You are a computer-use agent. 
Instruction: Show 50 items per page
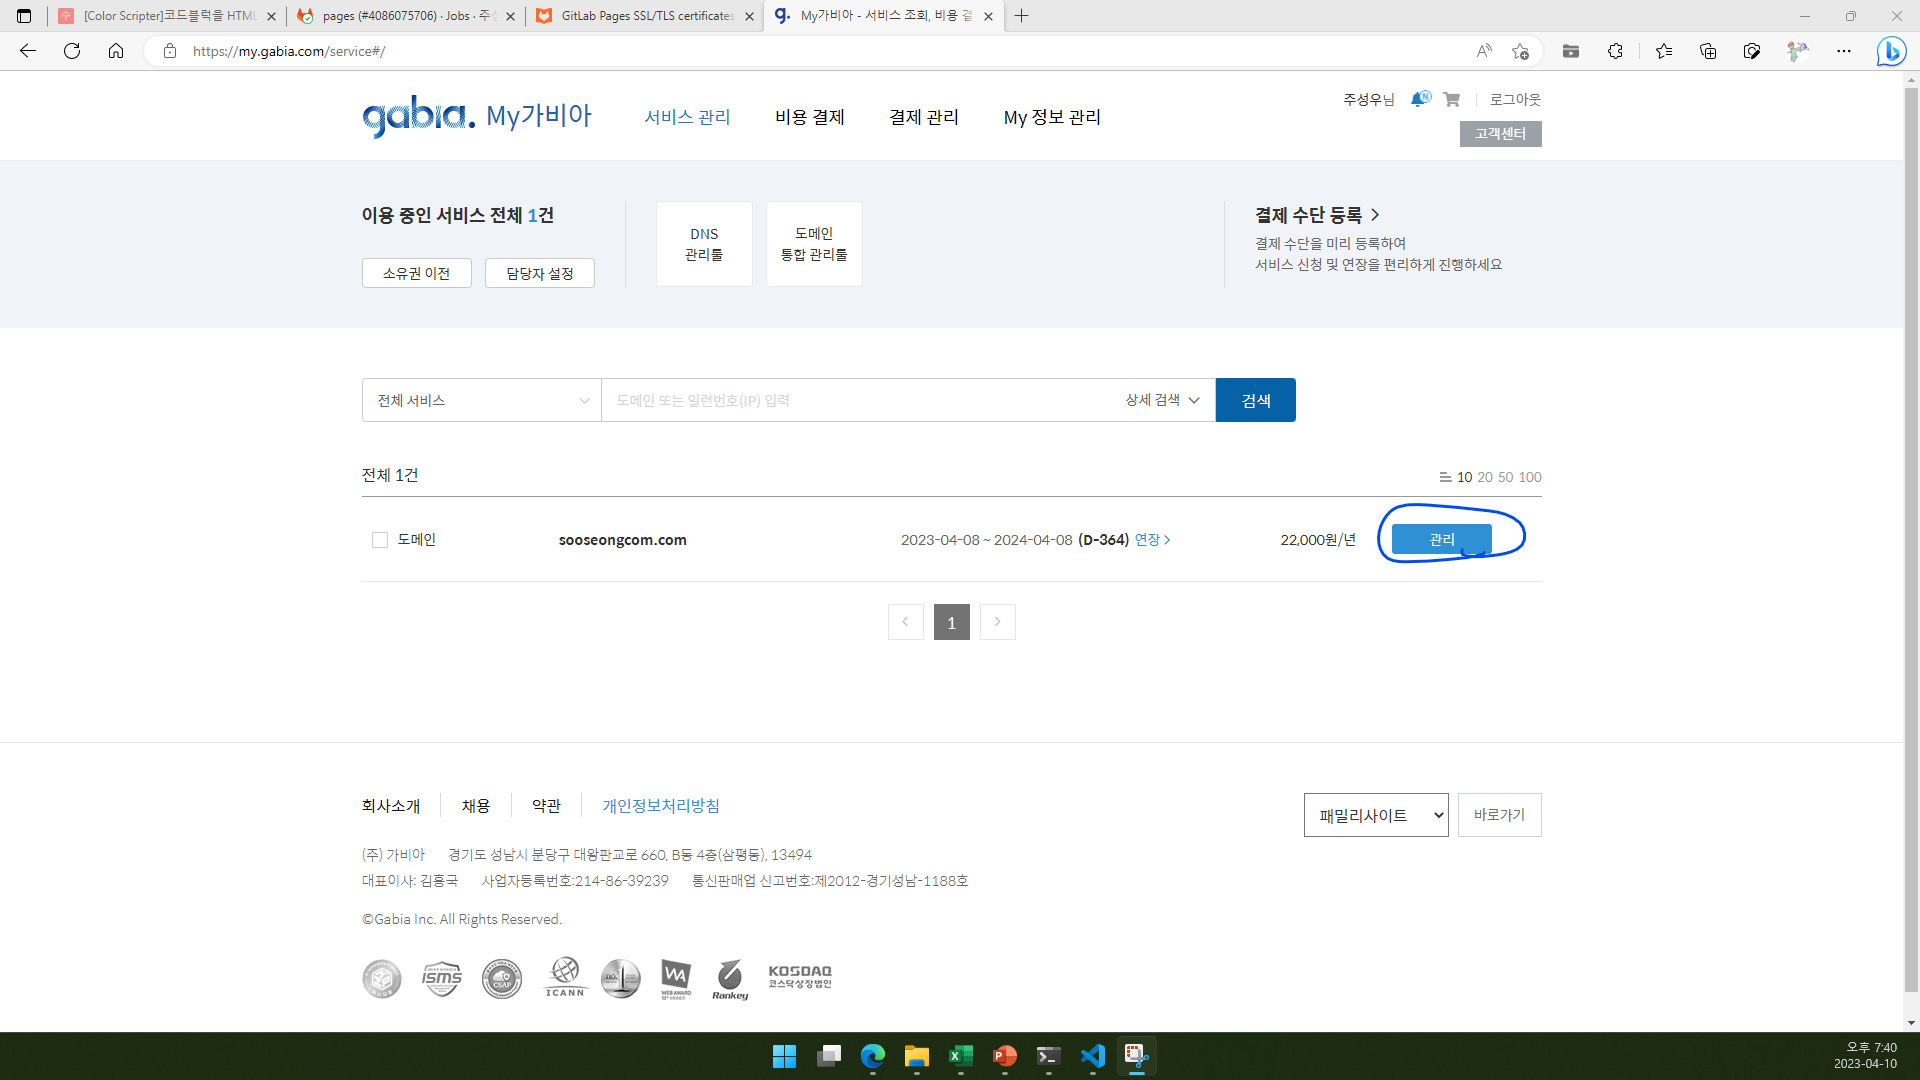(1506, 477)
